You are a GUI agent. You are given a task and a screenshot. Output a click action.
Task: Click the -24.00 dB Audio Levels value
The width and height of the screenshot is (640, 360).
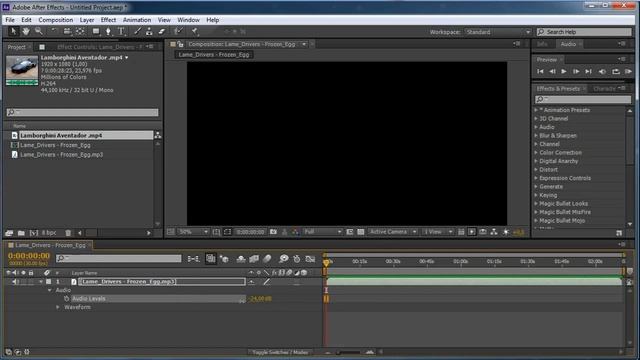(x=260, y=299)
